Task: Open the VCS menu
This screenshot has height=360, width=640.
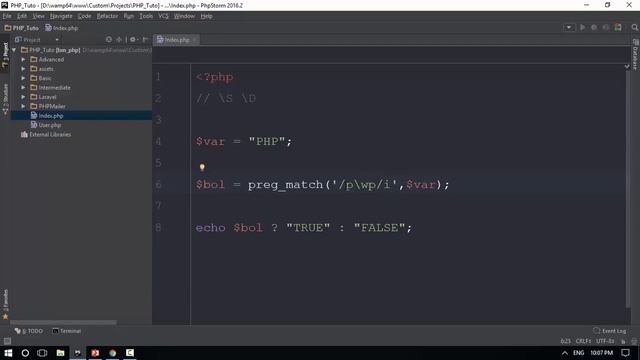Action: tap(163, 16)
